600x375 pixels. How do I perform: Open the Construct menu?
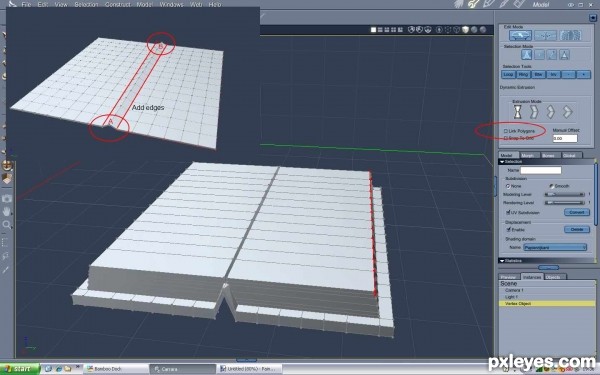[x=117, y=4]
